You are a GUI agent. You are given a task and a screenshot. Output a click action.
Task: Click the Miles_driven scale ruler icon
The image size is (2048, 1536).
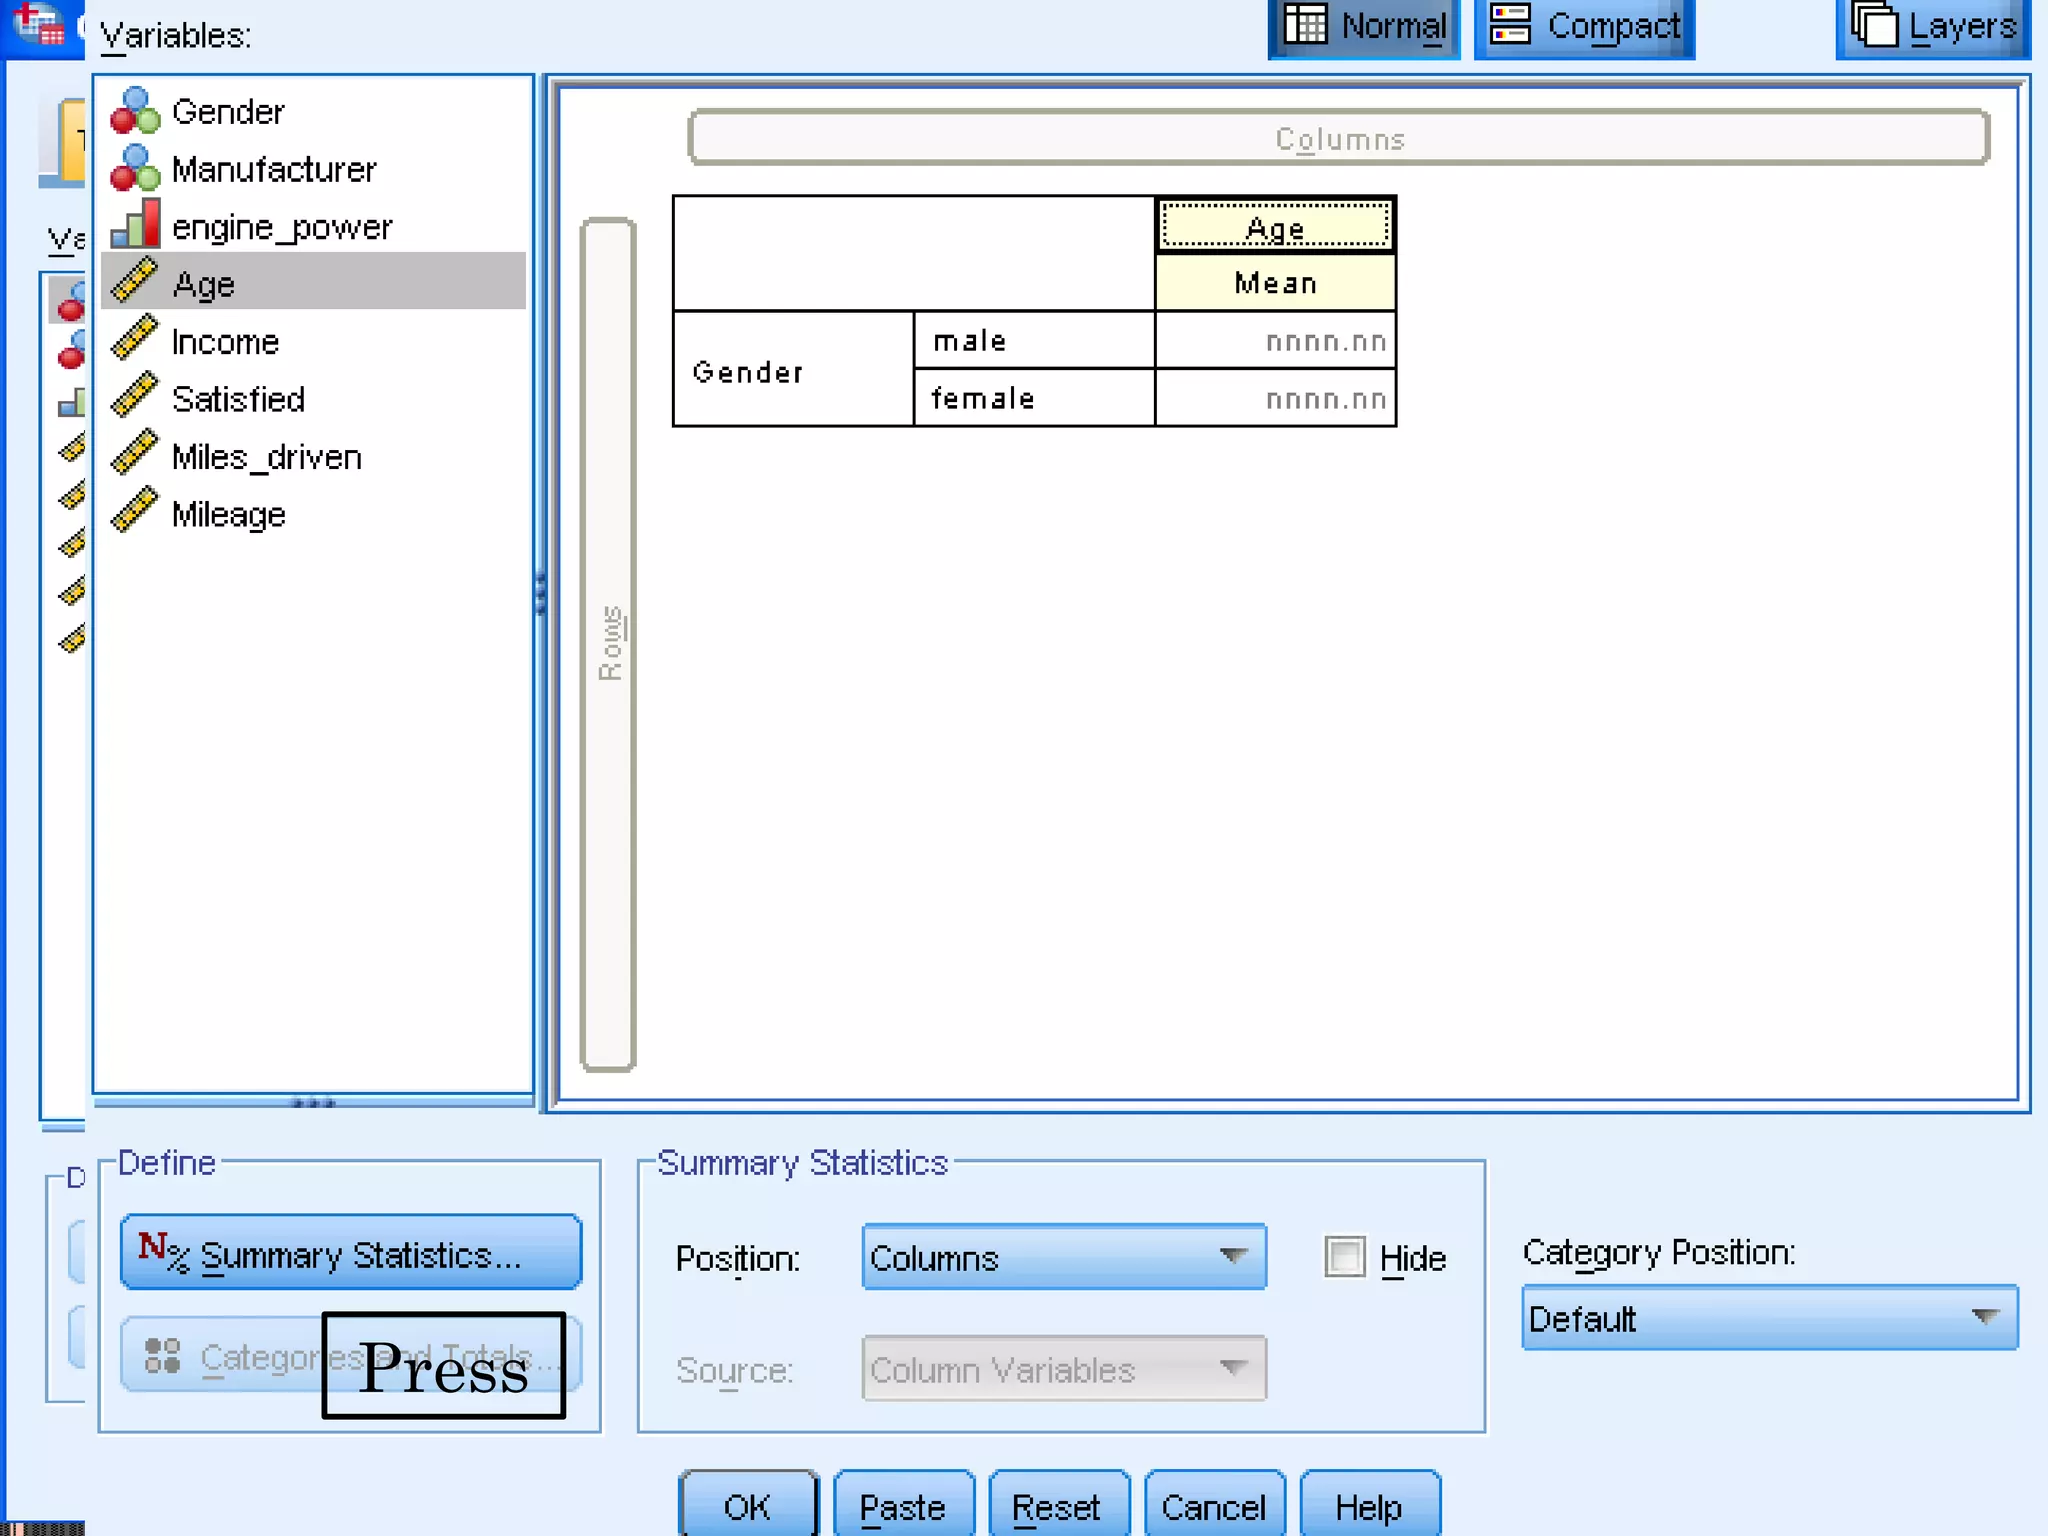click(135, 455)
